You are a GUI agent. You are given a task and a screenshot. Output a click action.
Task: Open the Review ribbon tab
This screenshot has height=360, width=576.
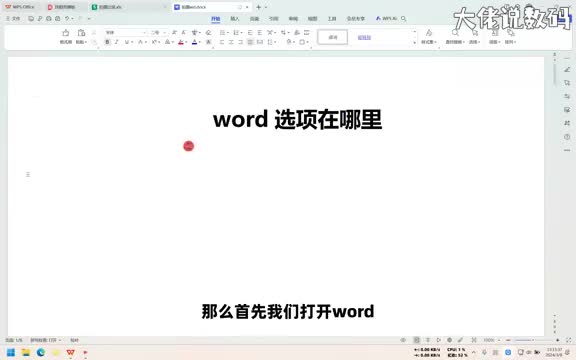[293, 18]
